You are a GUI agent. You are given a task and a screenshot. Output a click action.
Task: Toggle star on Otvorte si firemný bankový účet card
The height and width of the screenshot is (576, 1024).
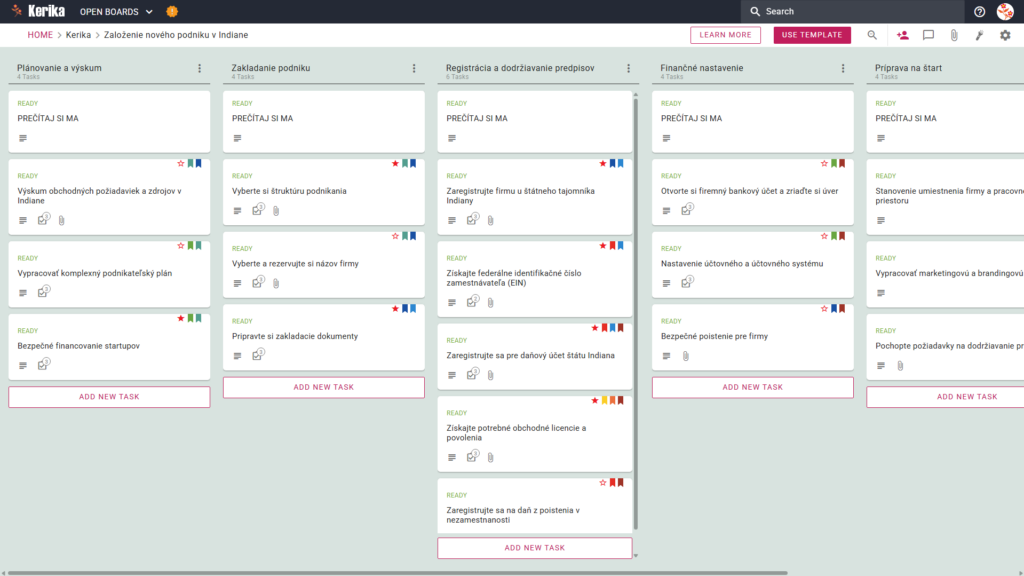click(824, 163)
